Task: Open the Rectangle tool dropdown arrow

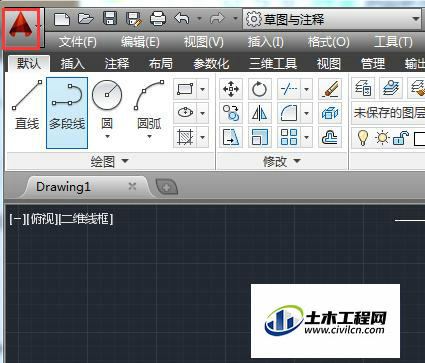Action: pyautogui.click(x=203, y=89)
